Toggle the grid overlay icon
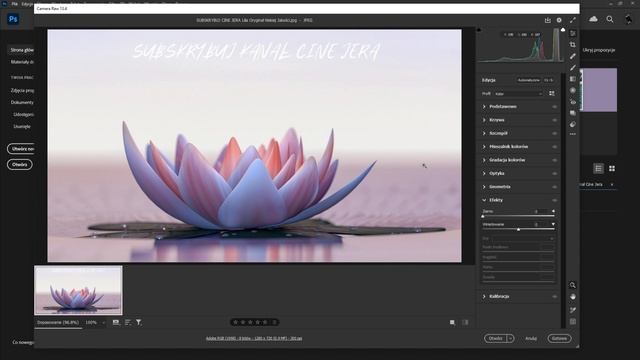 pyautogui.click(x=573, y=322)
